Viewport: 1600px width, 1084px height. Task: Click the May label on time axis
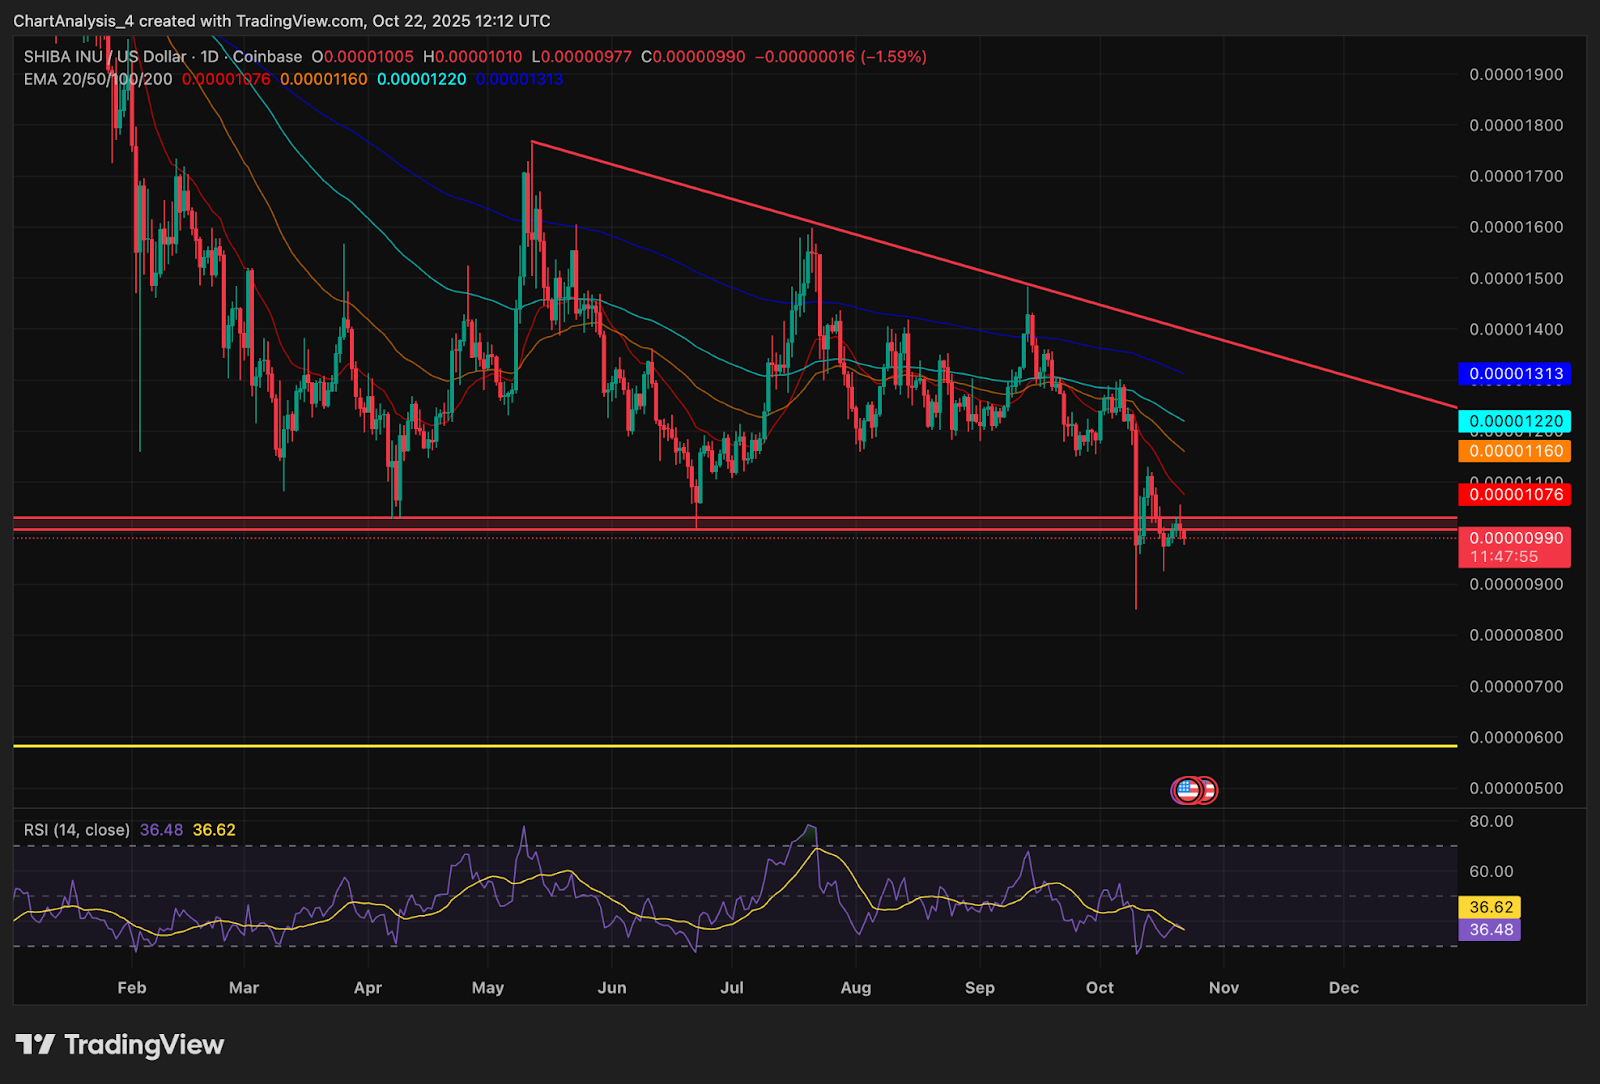487,988
